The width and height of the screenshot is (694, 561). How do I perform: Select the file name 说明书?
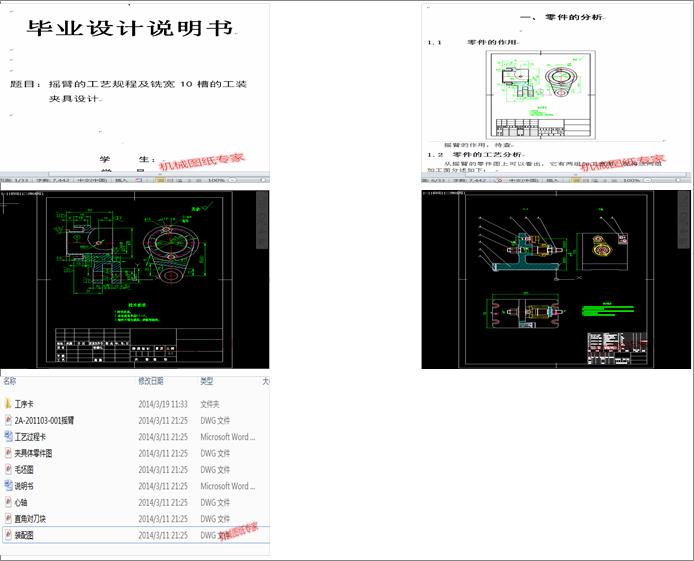click(x=24, y=486)
